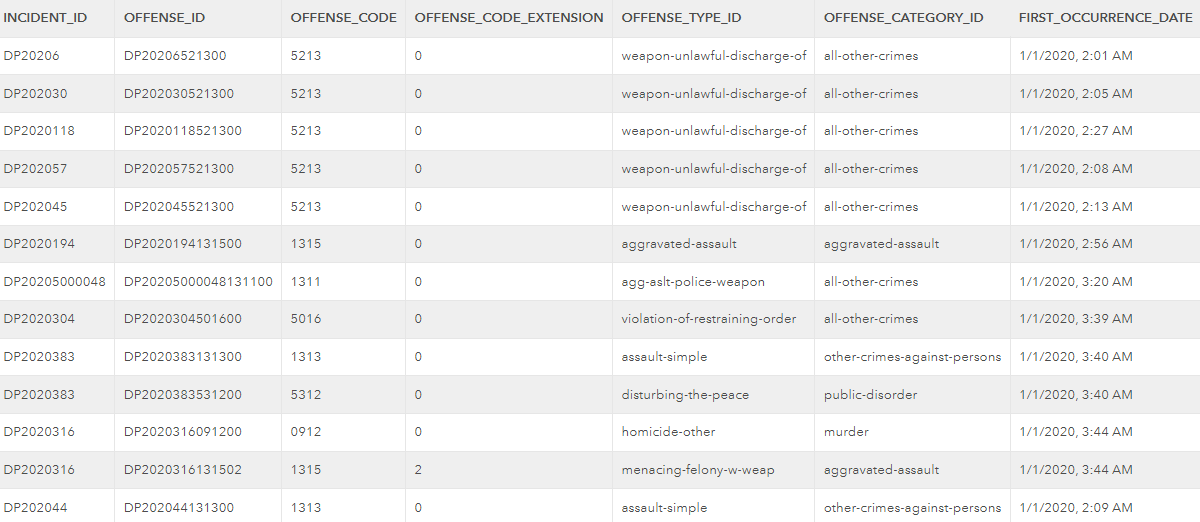Click offense code 0912 cell
The width and height of the screenshot is (1200, 522).
click(306, 432)
